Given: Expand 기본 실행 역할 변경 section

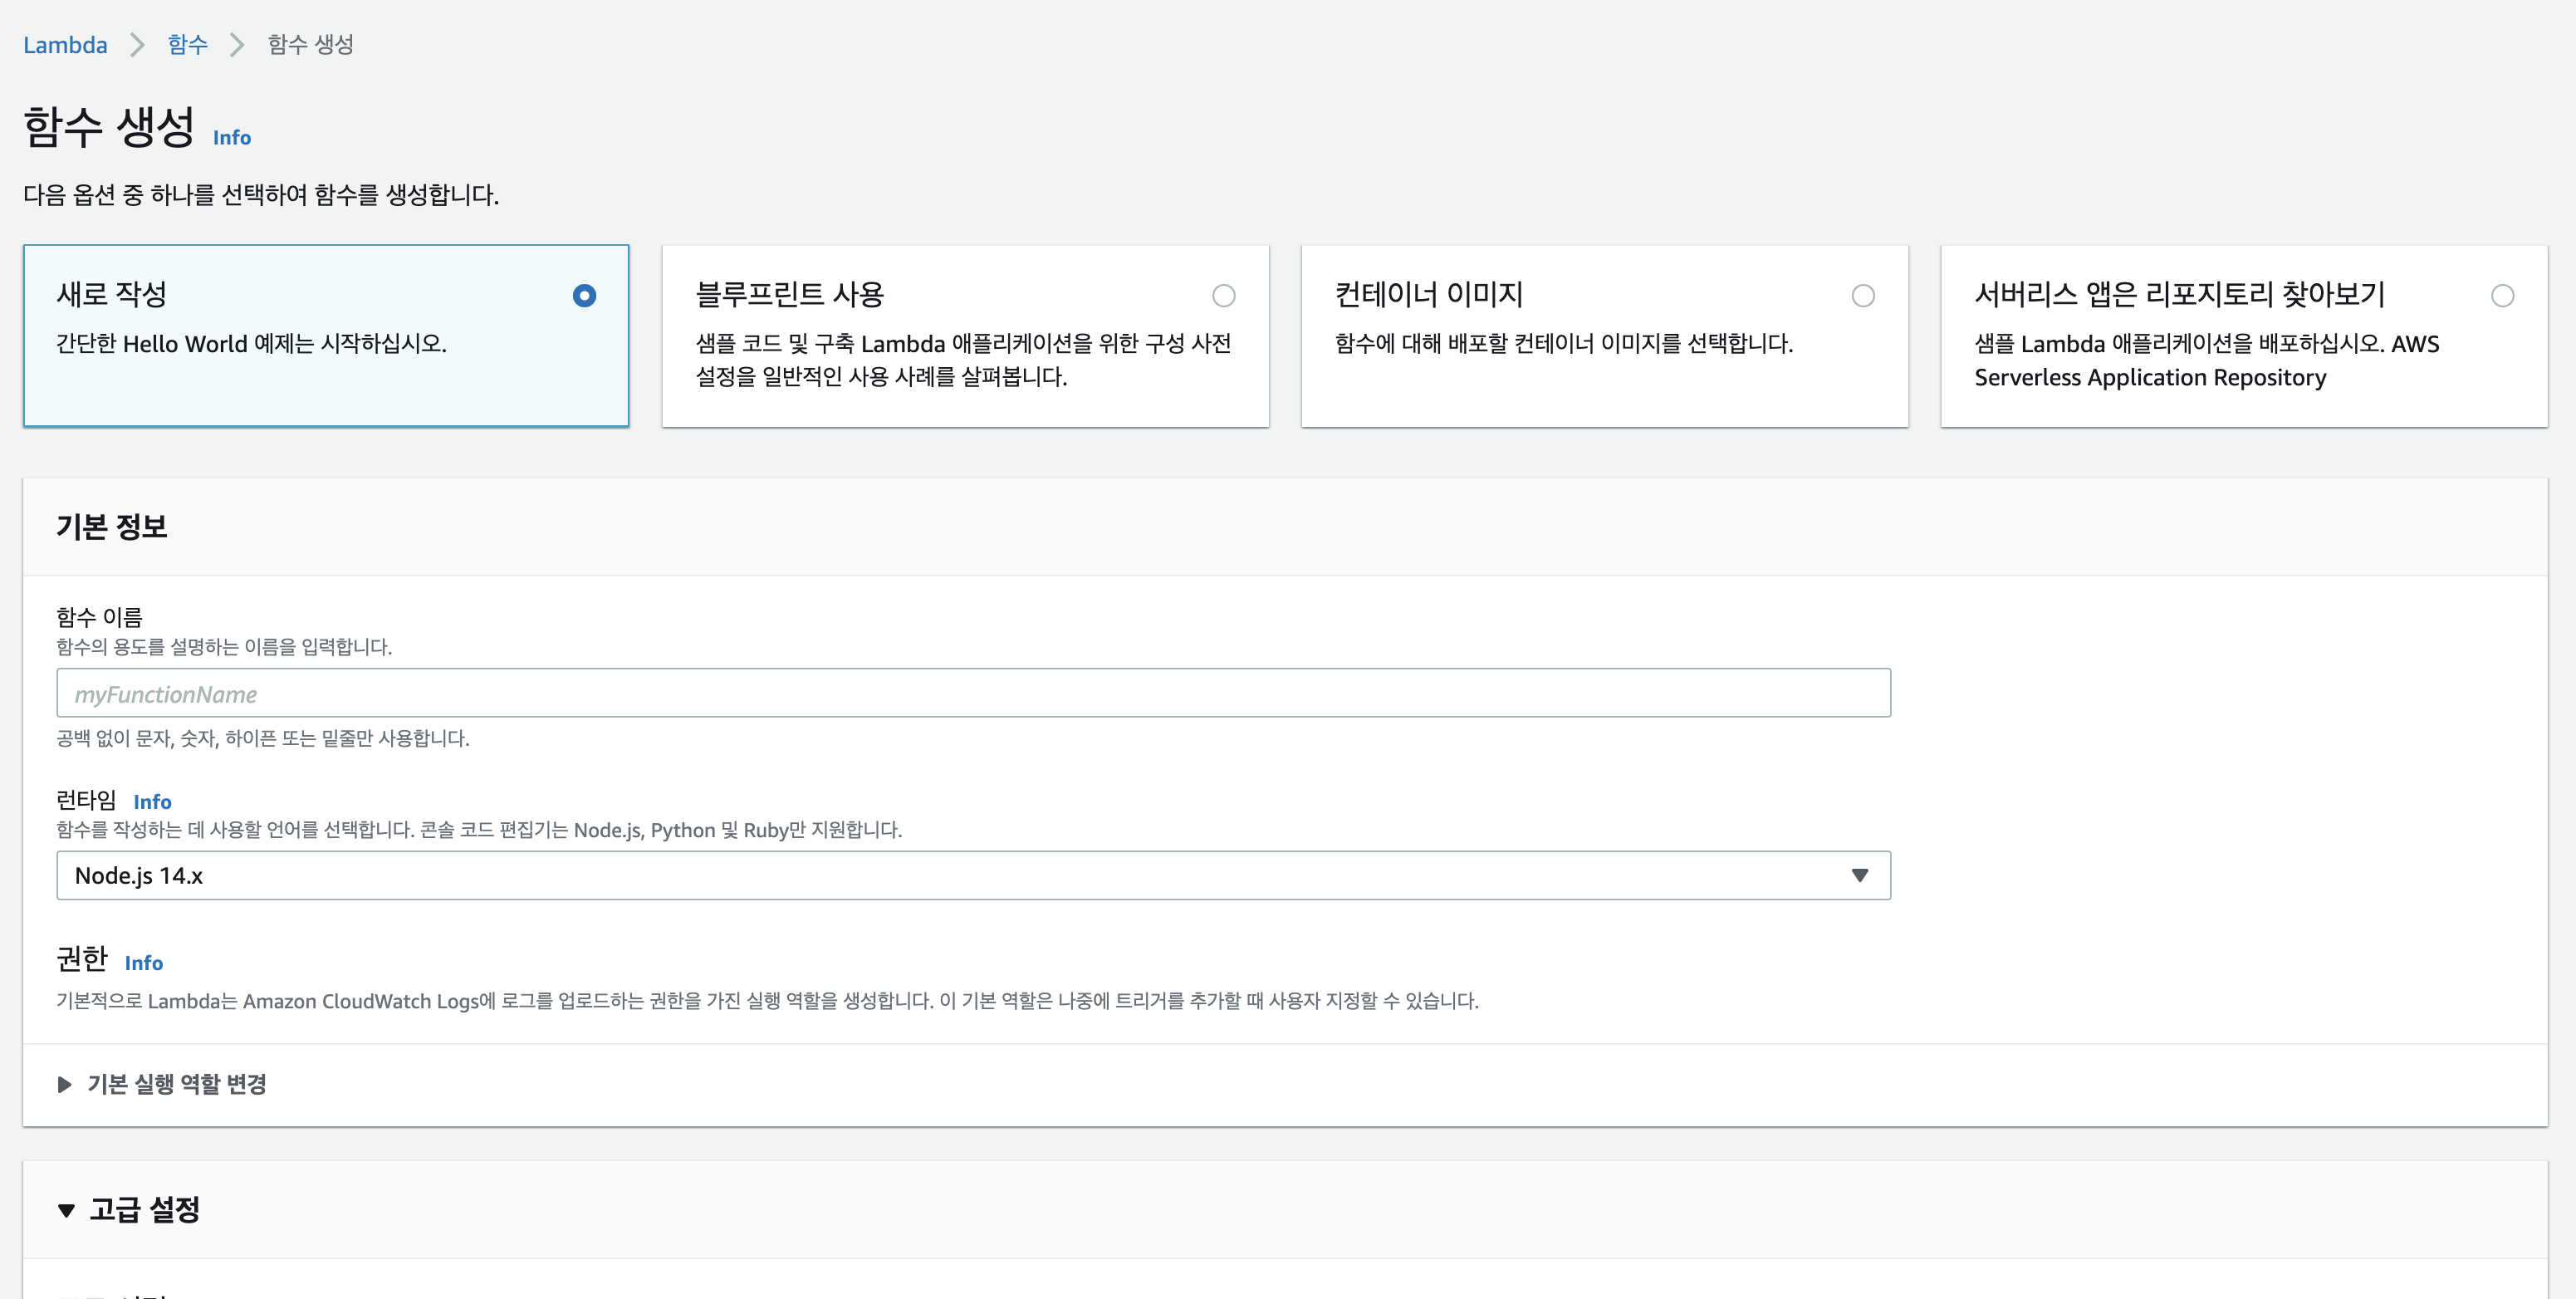Looking at the screenshot, I should (176, 1085).
